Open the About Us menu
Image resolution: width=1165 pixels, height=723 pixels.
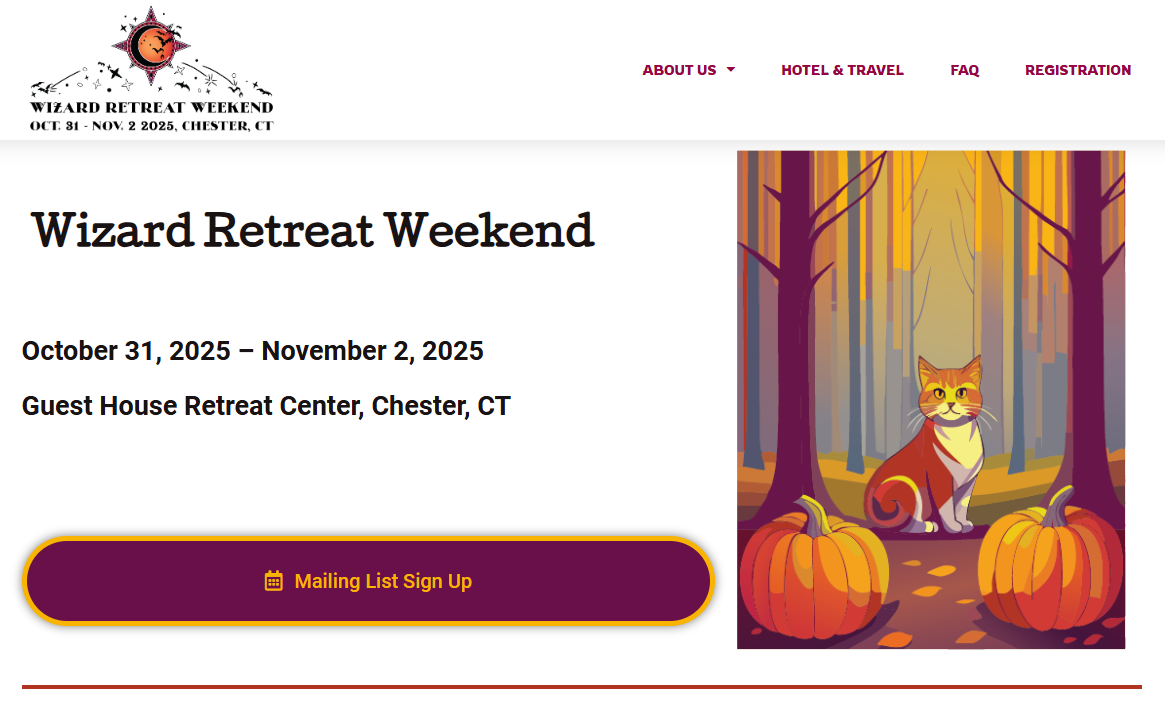click(x=679, y=70)
